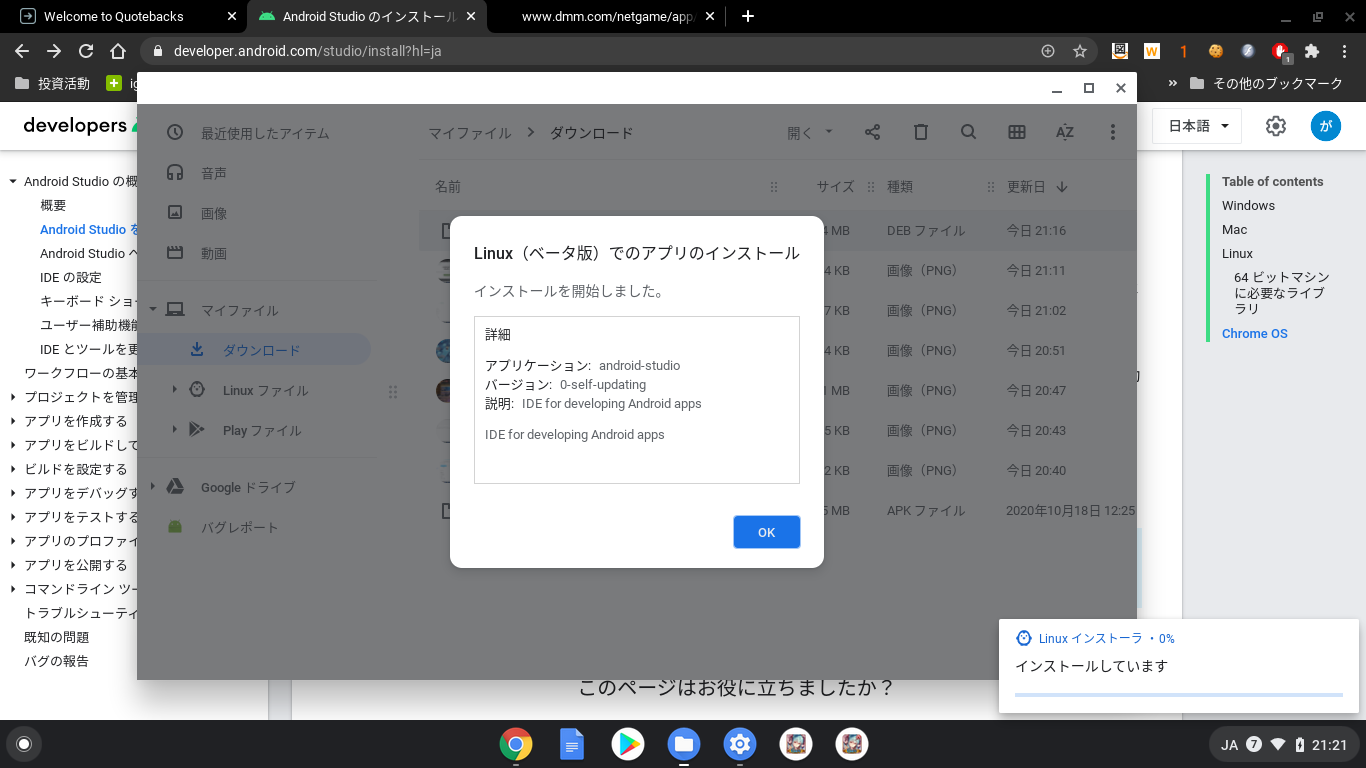The image size is (1366, 768).
Task: Open IDE の設定 in docs navigation
Action: coord(71,277)
